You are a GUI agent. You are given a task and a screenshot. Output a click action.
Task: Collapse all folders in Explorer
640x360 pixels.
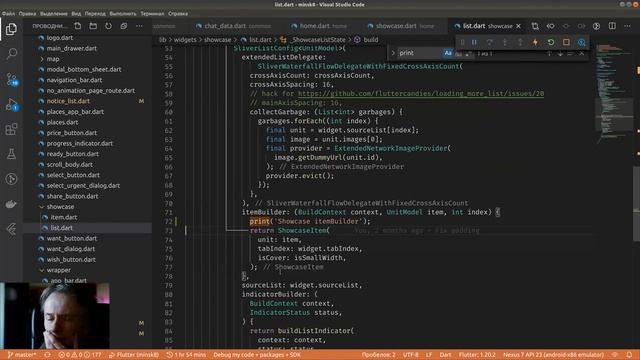[x=124, y=26]
